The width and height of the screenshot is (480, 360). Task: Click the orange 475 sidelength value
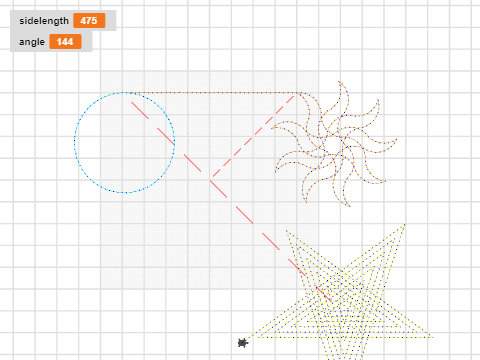pyautogui.click(x=89, y=21)
